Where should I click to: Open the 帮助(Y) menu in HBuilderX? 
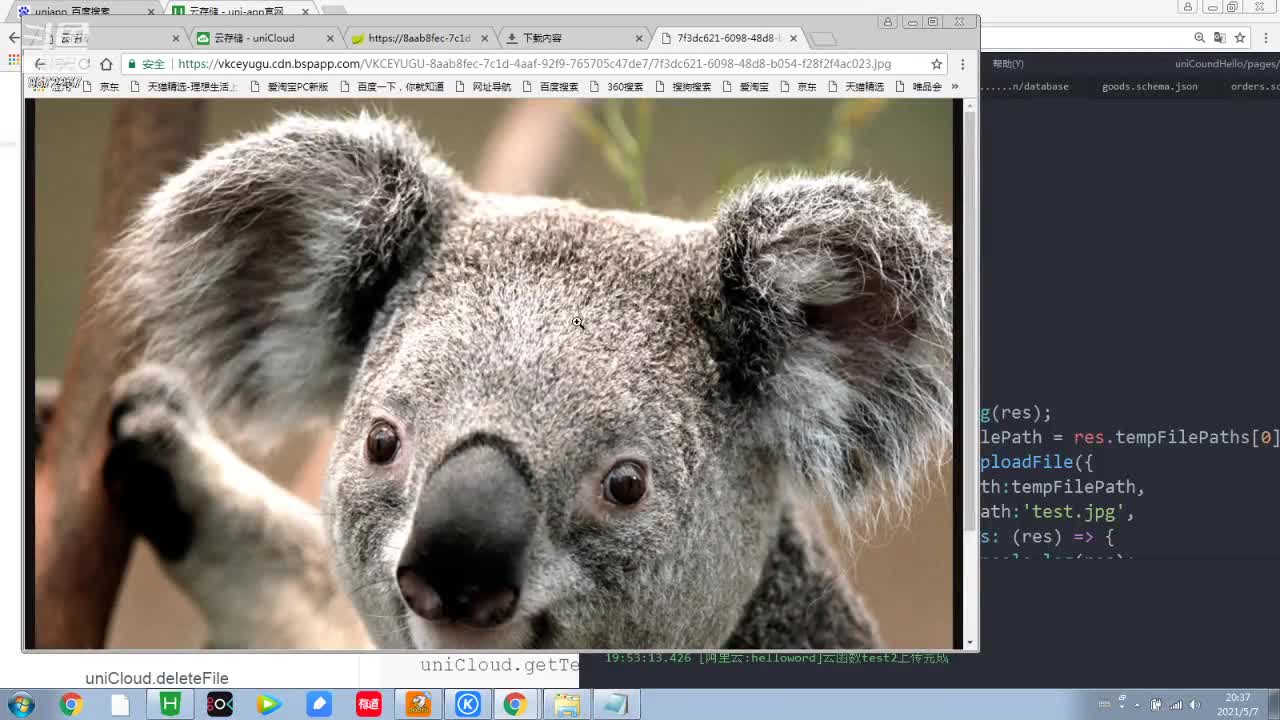click(x=1008, y=64)
